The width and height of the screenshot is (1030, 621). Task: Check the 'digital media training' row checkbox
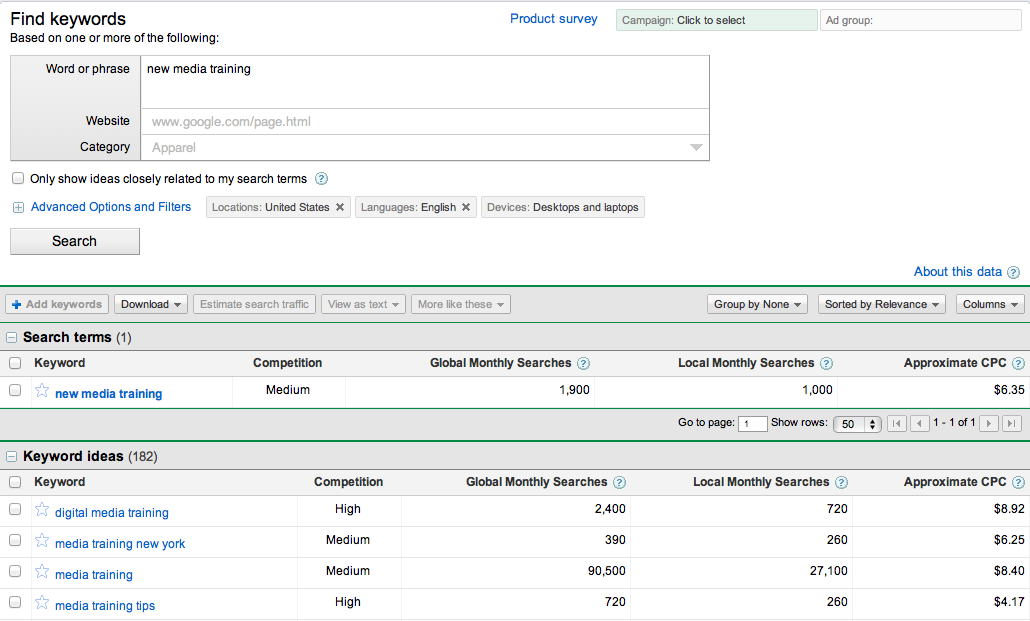(x=15, y=509)
